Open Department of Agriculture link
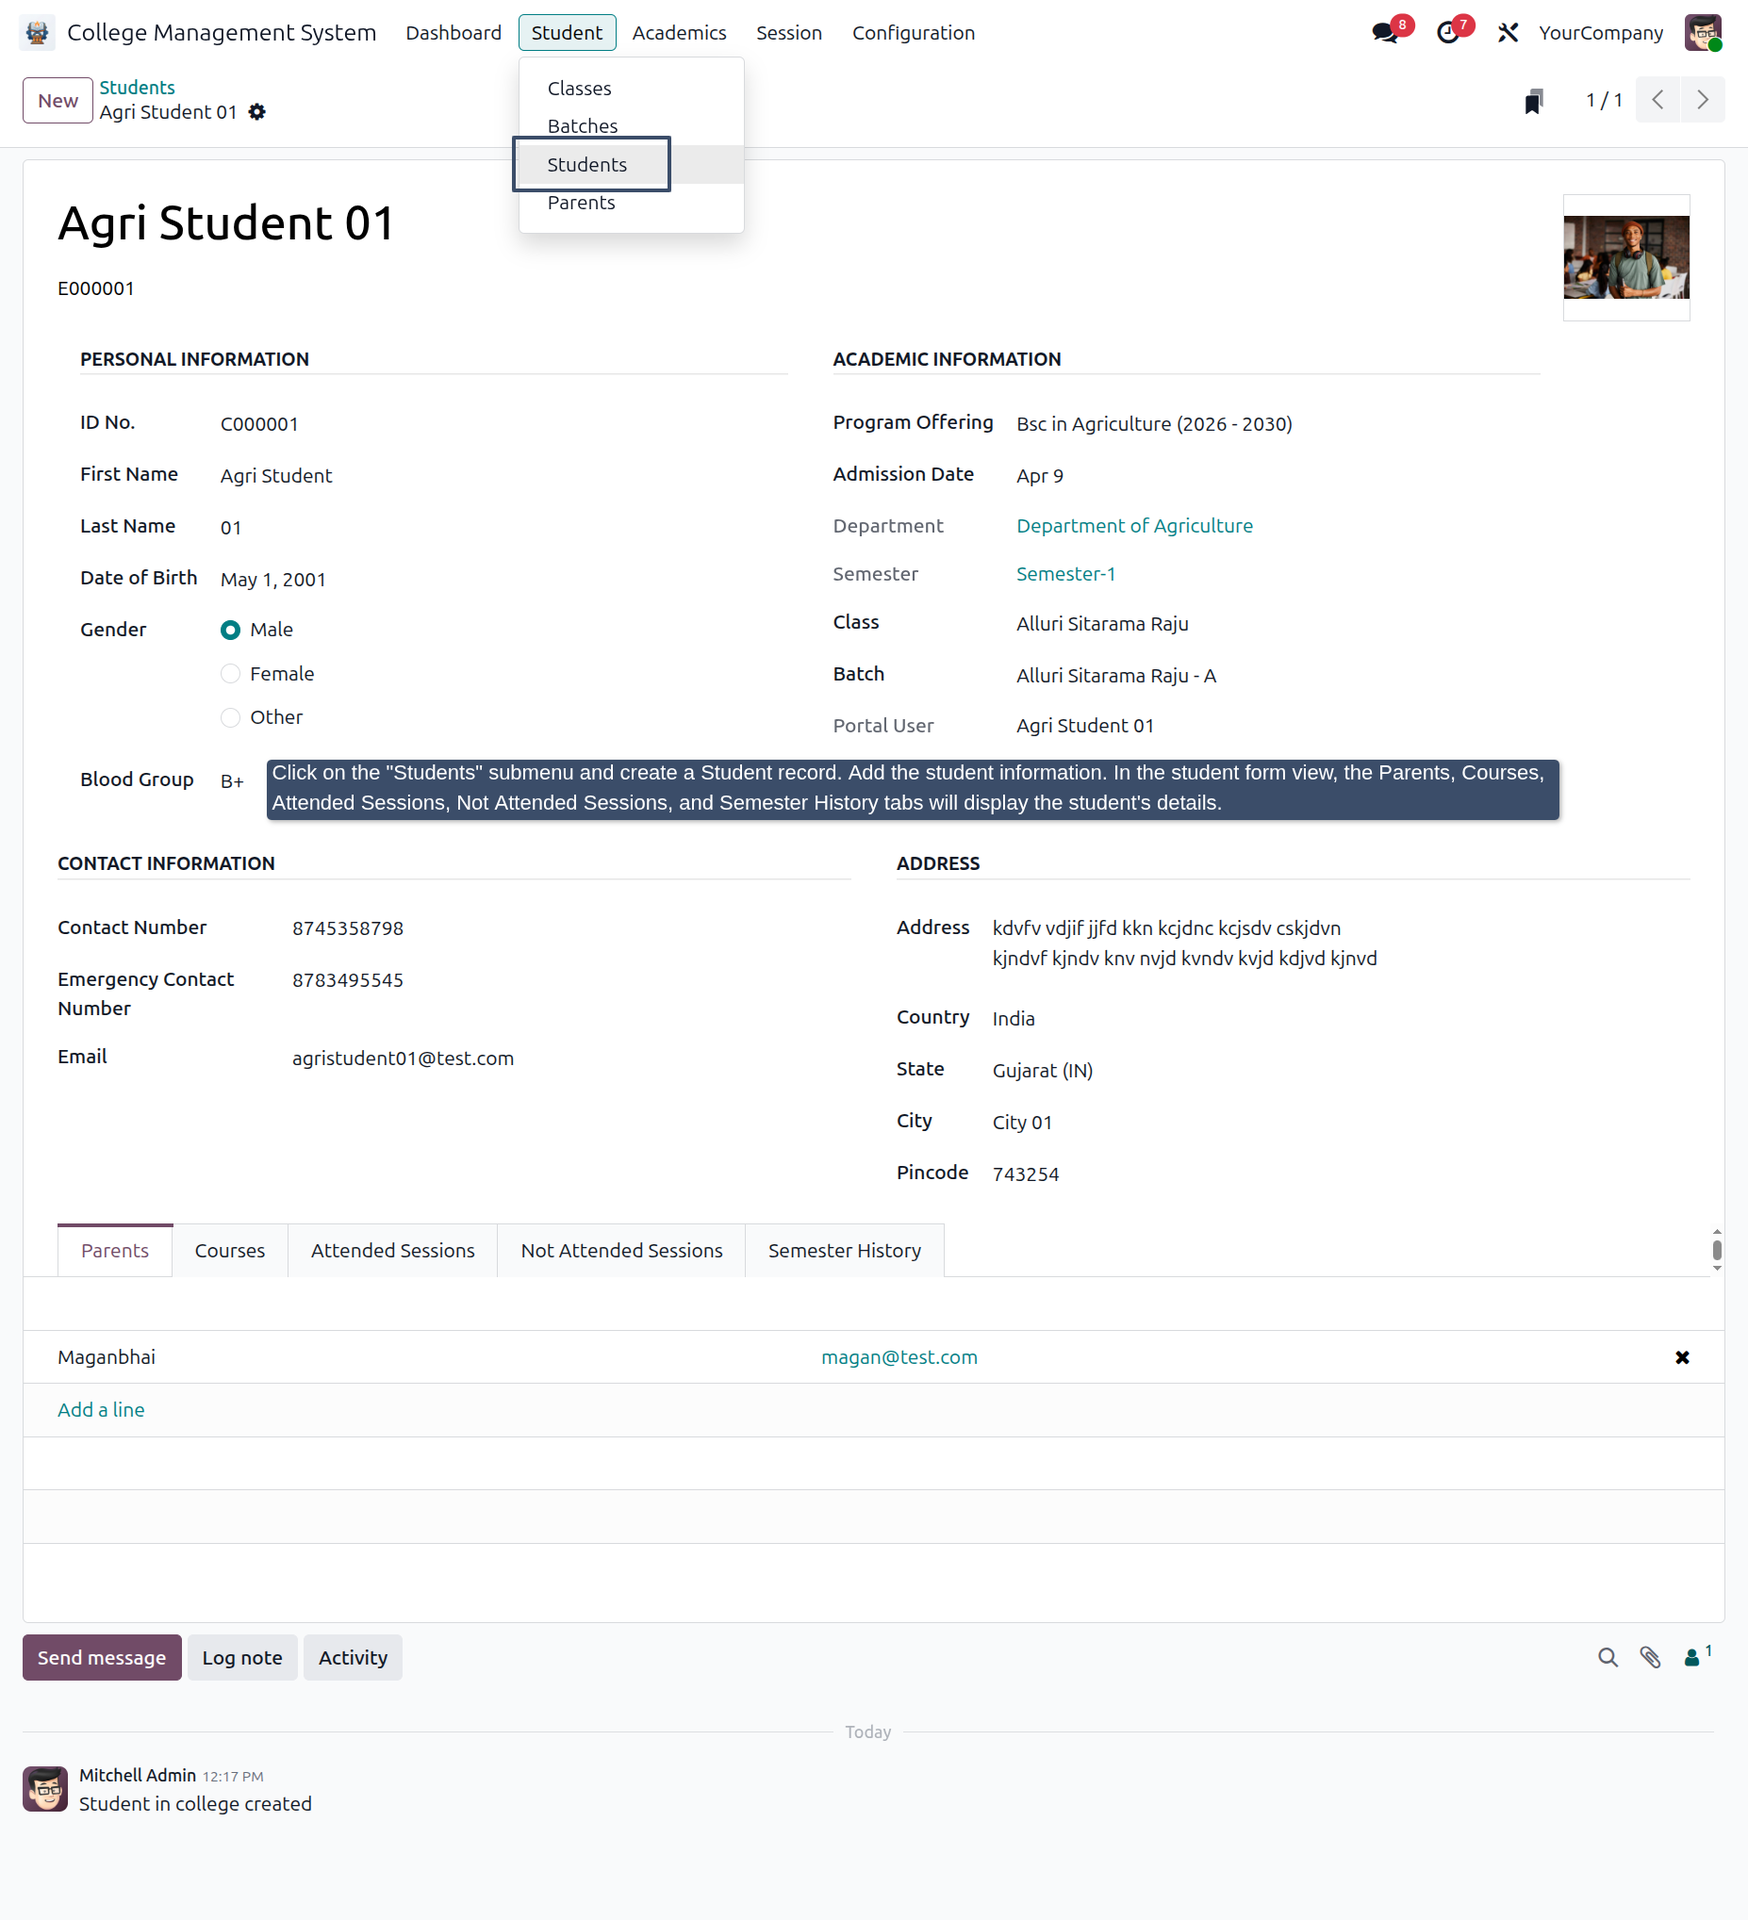 [1134, 526]
